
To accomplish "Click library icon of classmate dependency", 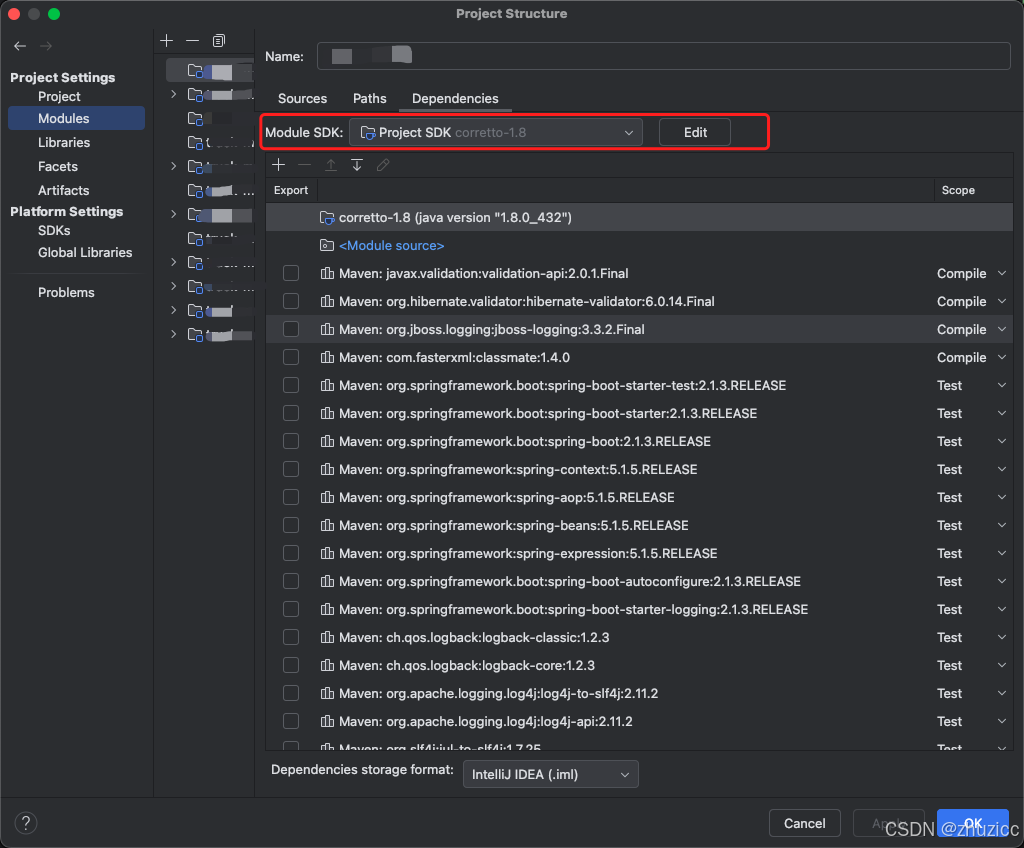I will click(x=327, y=357).
